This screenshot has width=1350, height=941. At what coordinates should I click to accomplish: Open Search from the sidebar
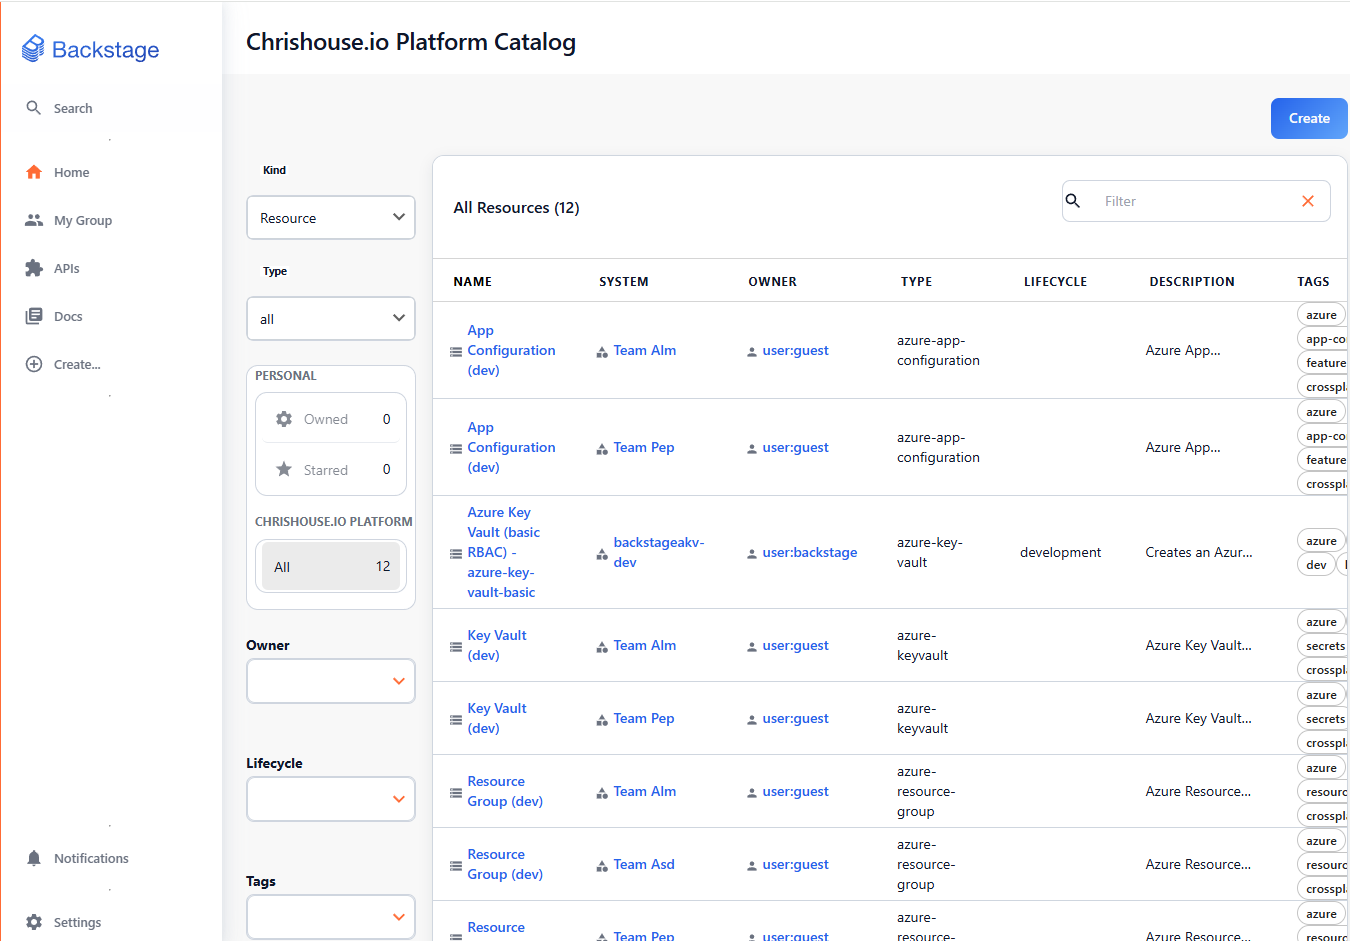(72, 108)
